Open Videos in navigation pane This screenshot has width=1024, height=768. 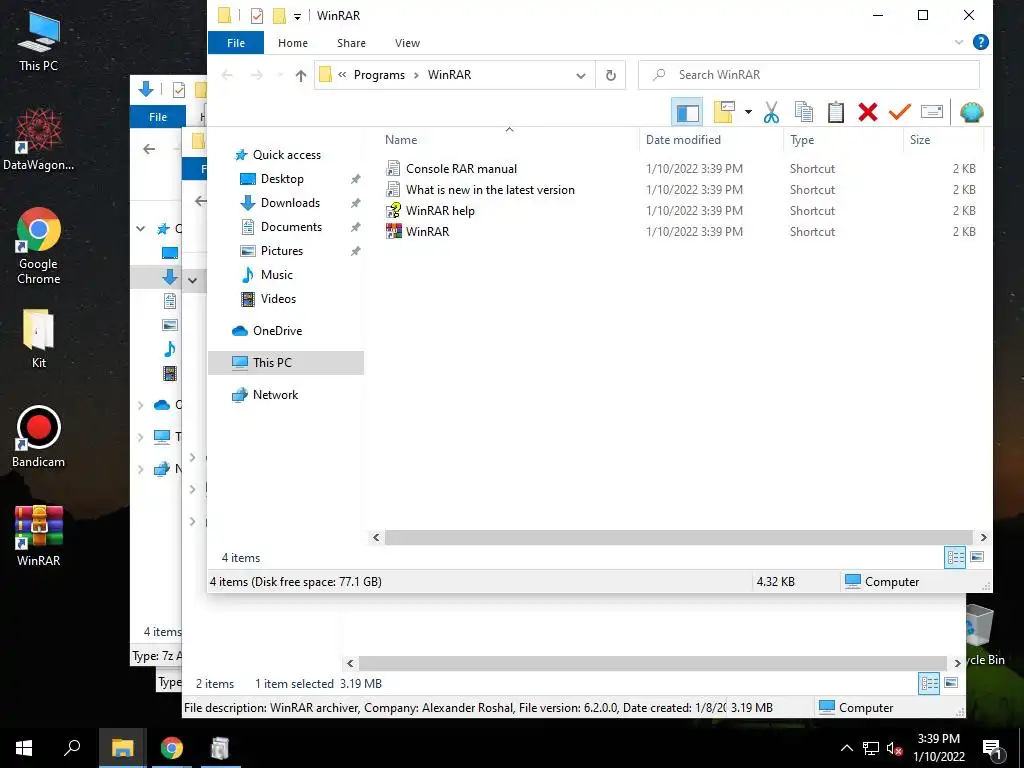[278, 299]
